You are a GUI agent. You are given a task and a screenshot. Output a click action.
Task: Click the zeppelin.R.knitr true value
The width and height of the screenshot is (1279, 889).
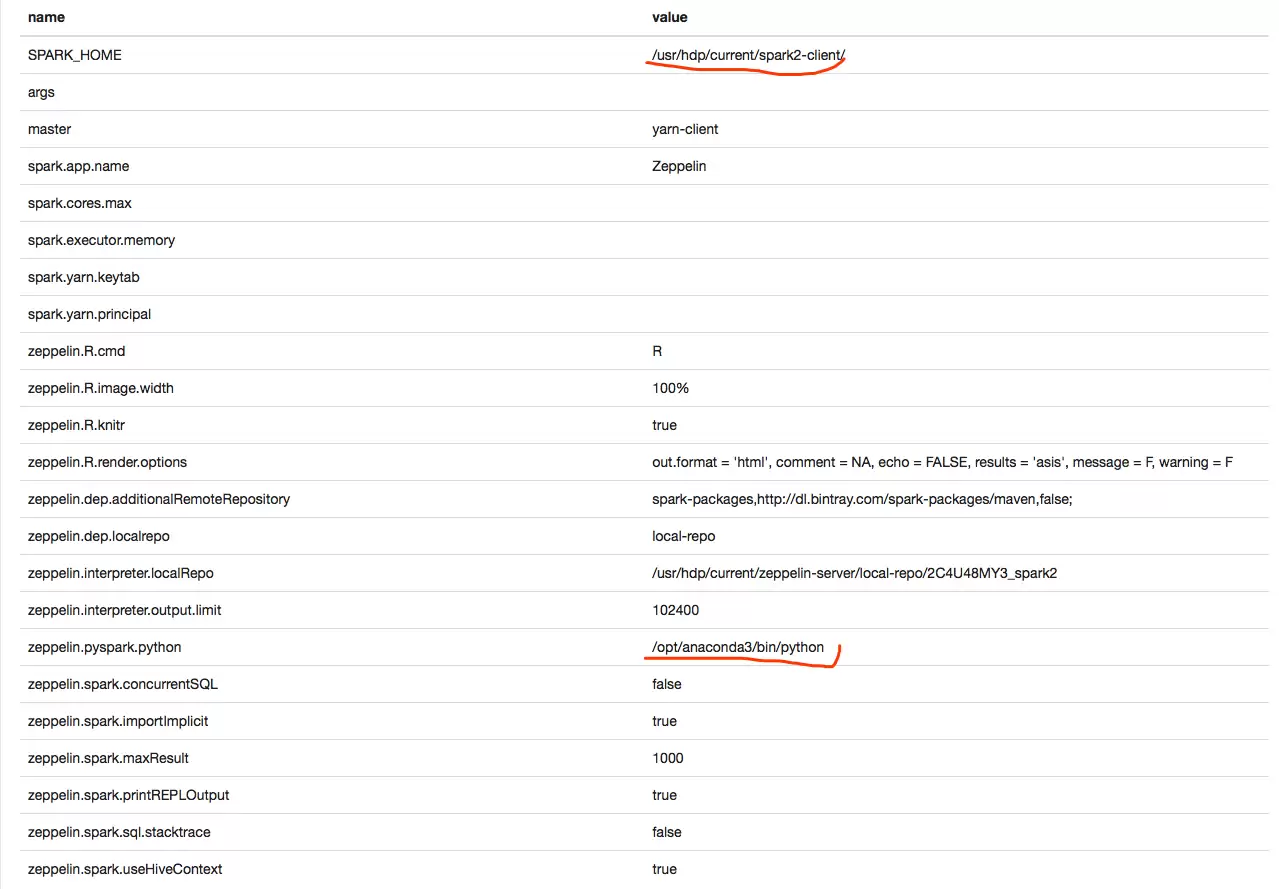664,425
